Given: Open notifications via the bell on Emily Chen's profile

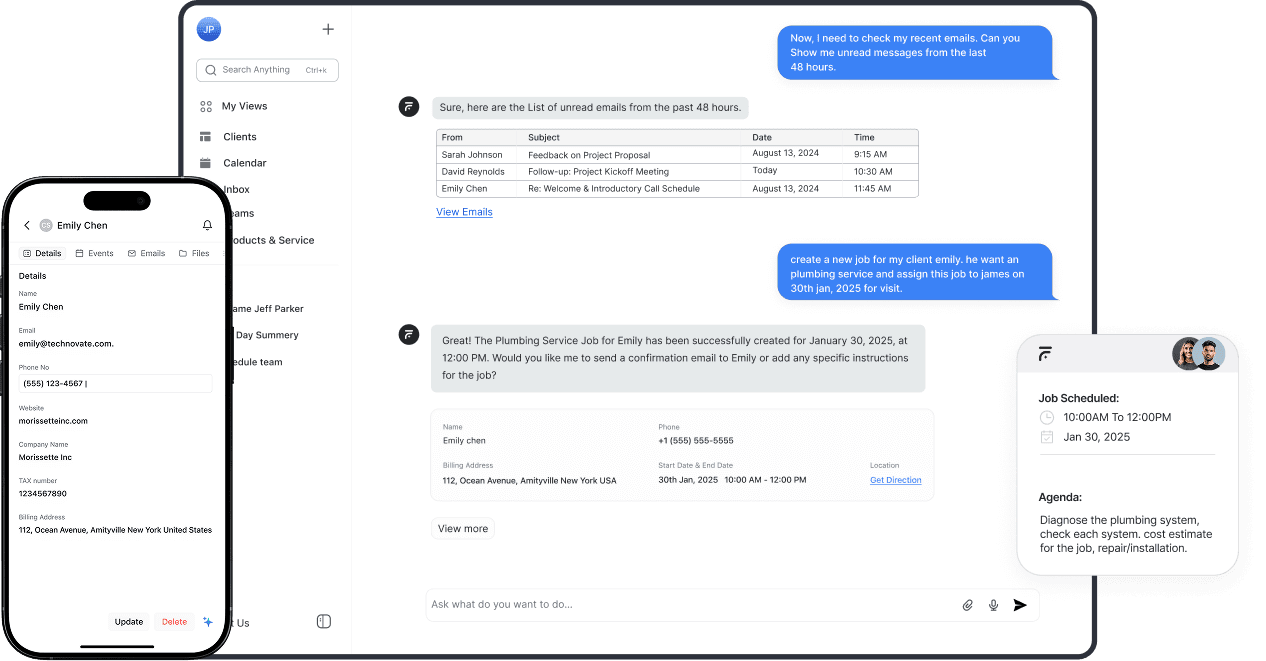Looking at the screenshot, I should [207, 225].
